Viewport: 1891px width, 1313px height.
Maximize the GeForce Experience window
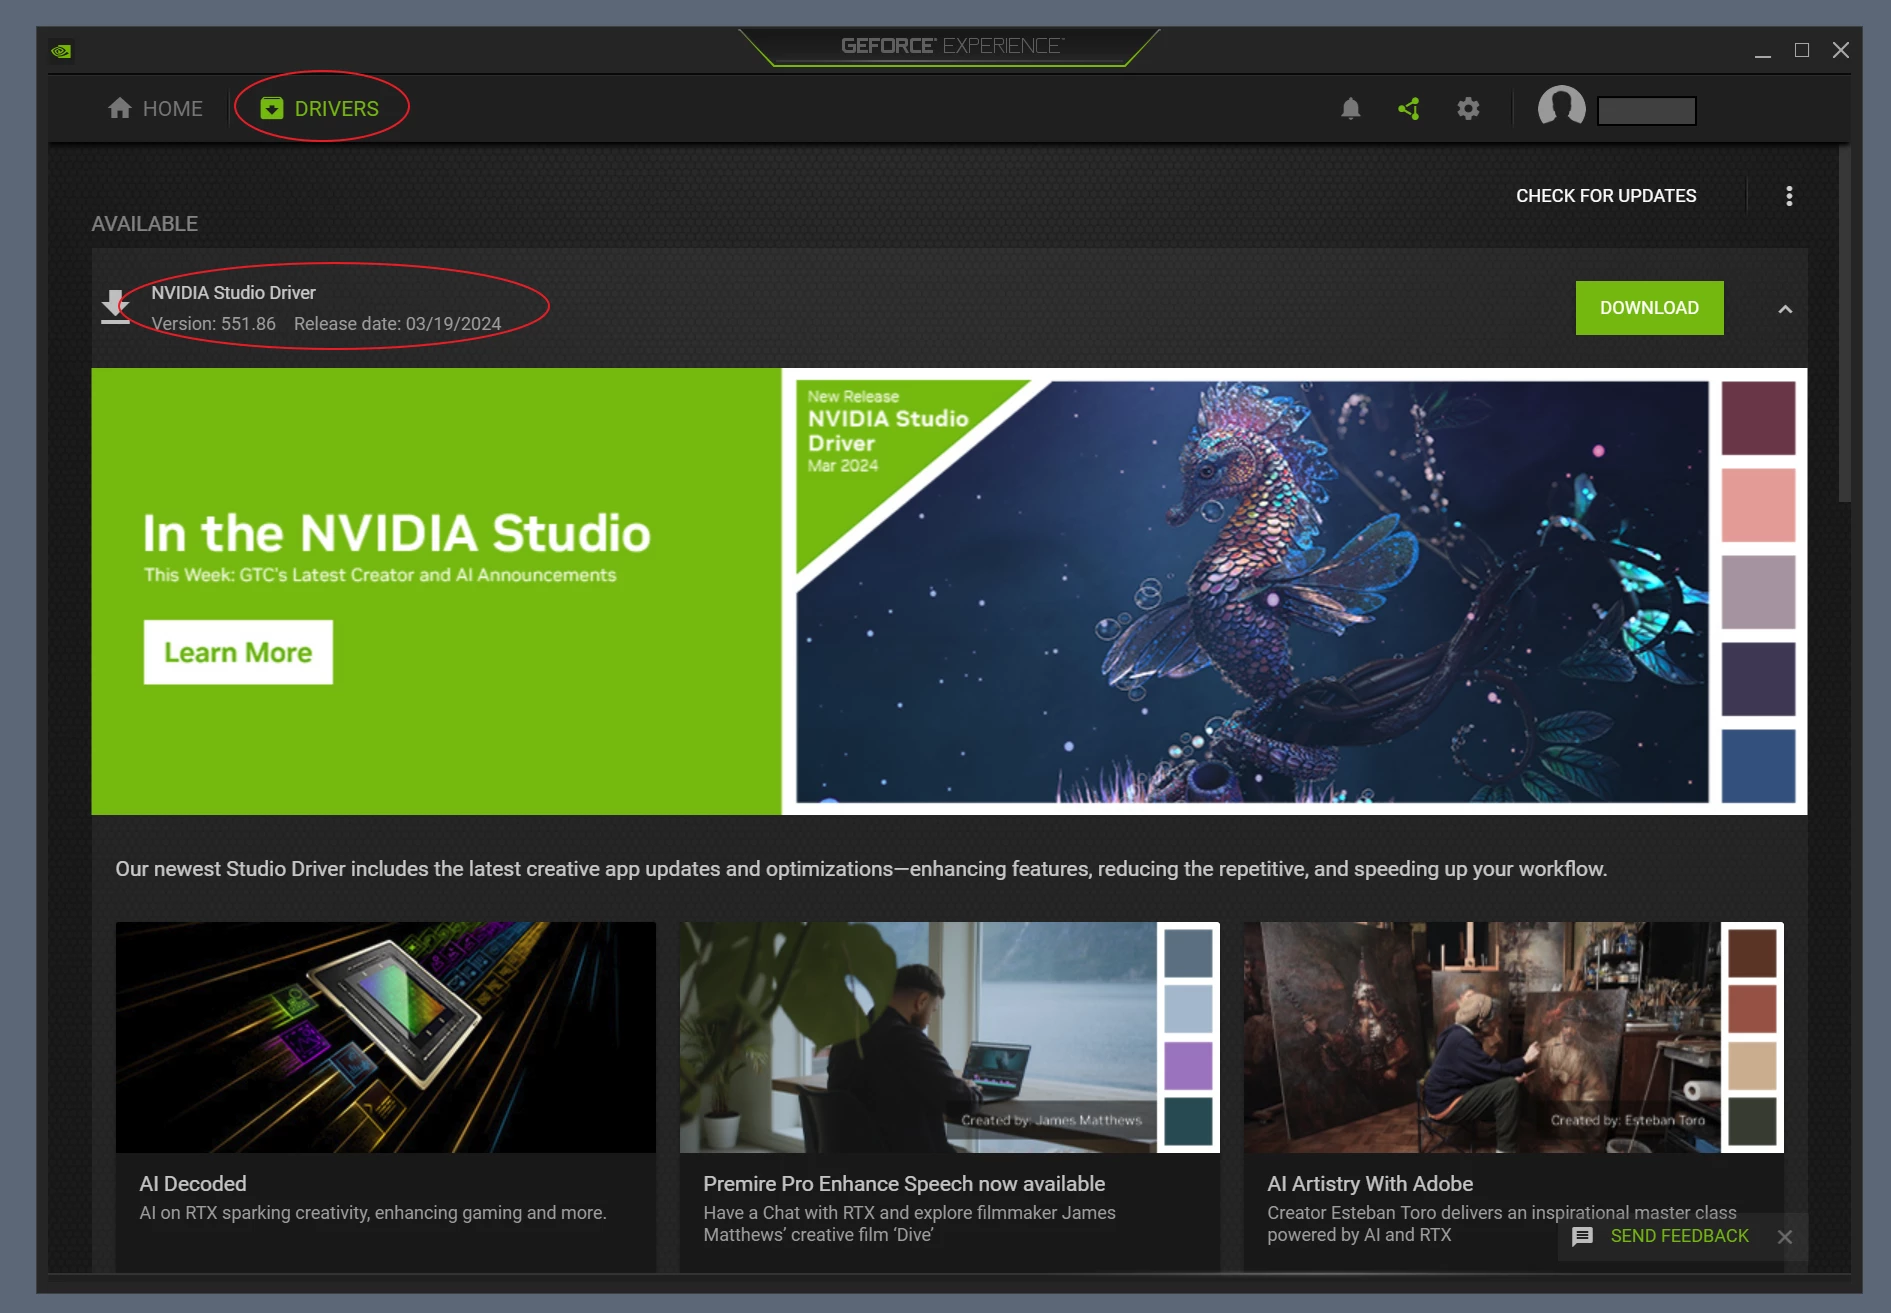pos(1802,50)
